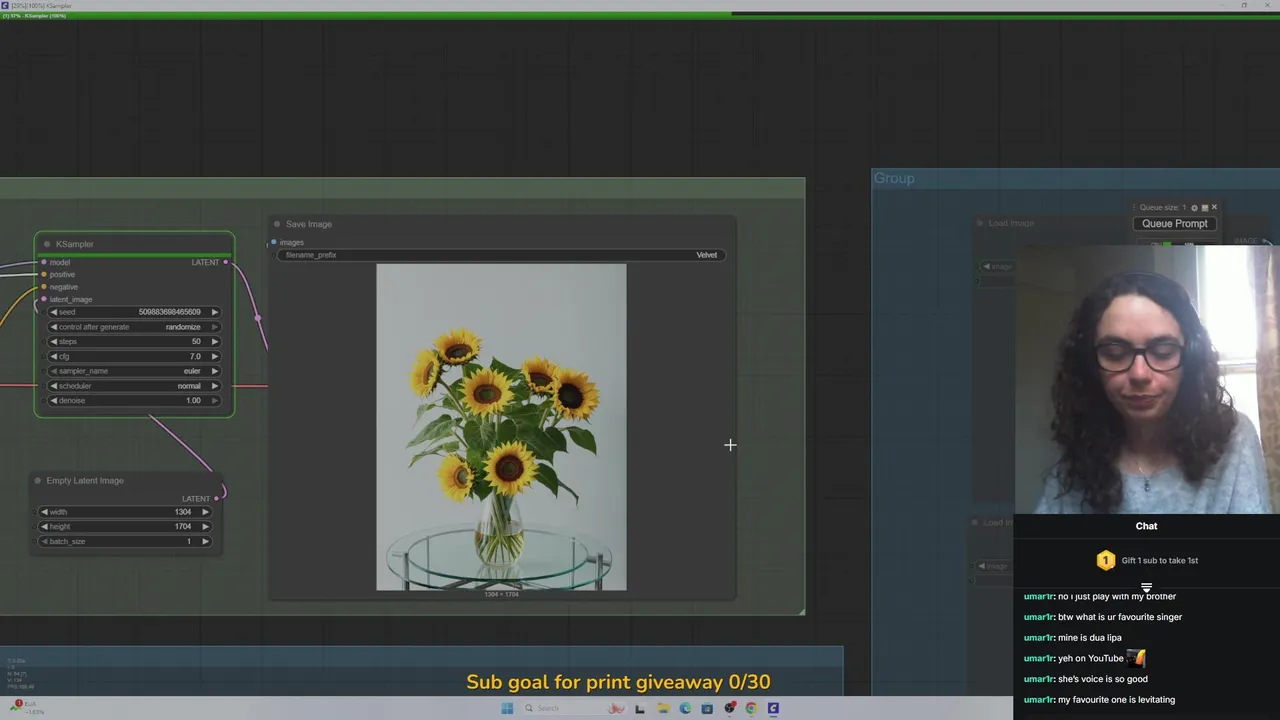
Task: Open the Windows Start menu
Action: click(507, 708)
